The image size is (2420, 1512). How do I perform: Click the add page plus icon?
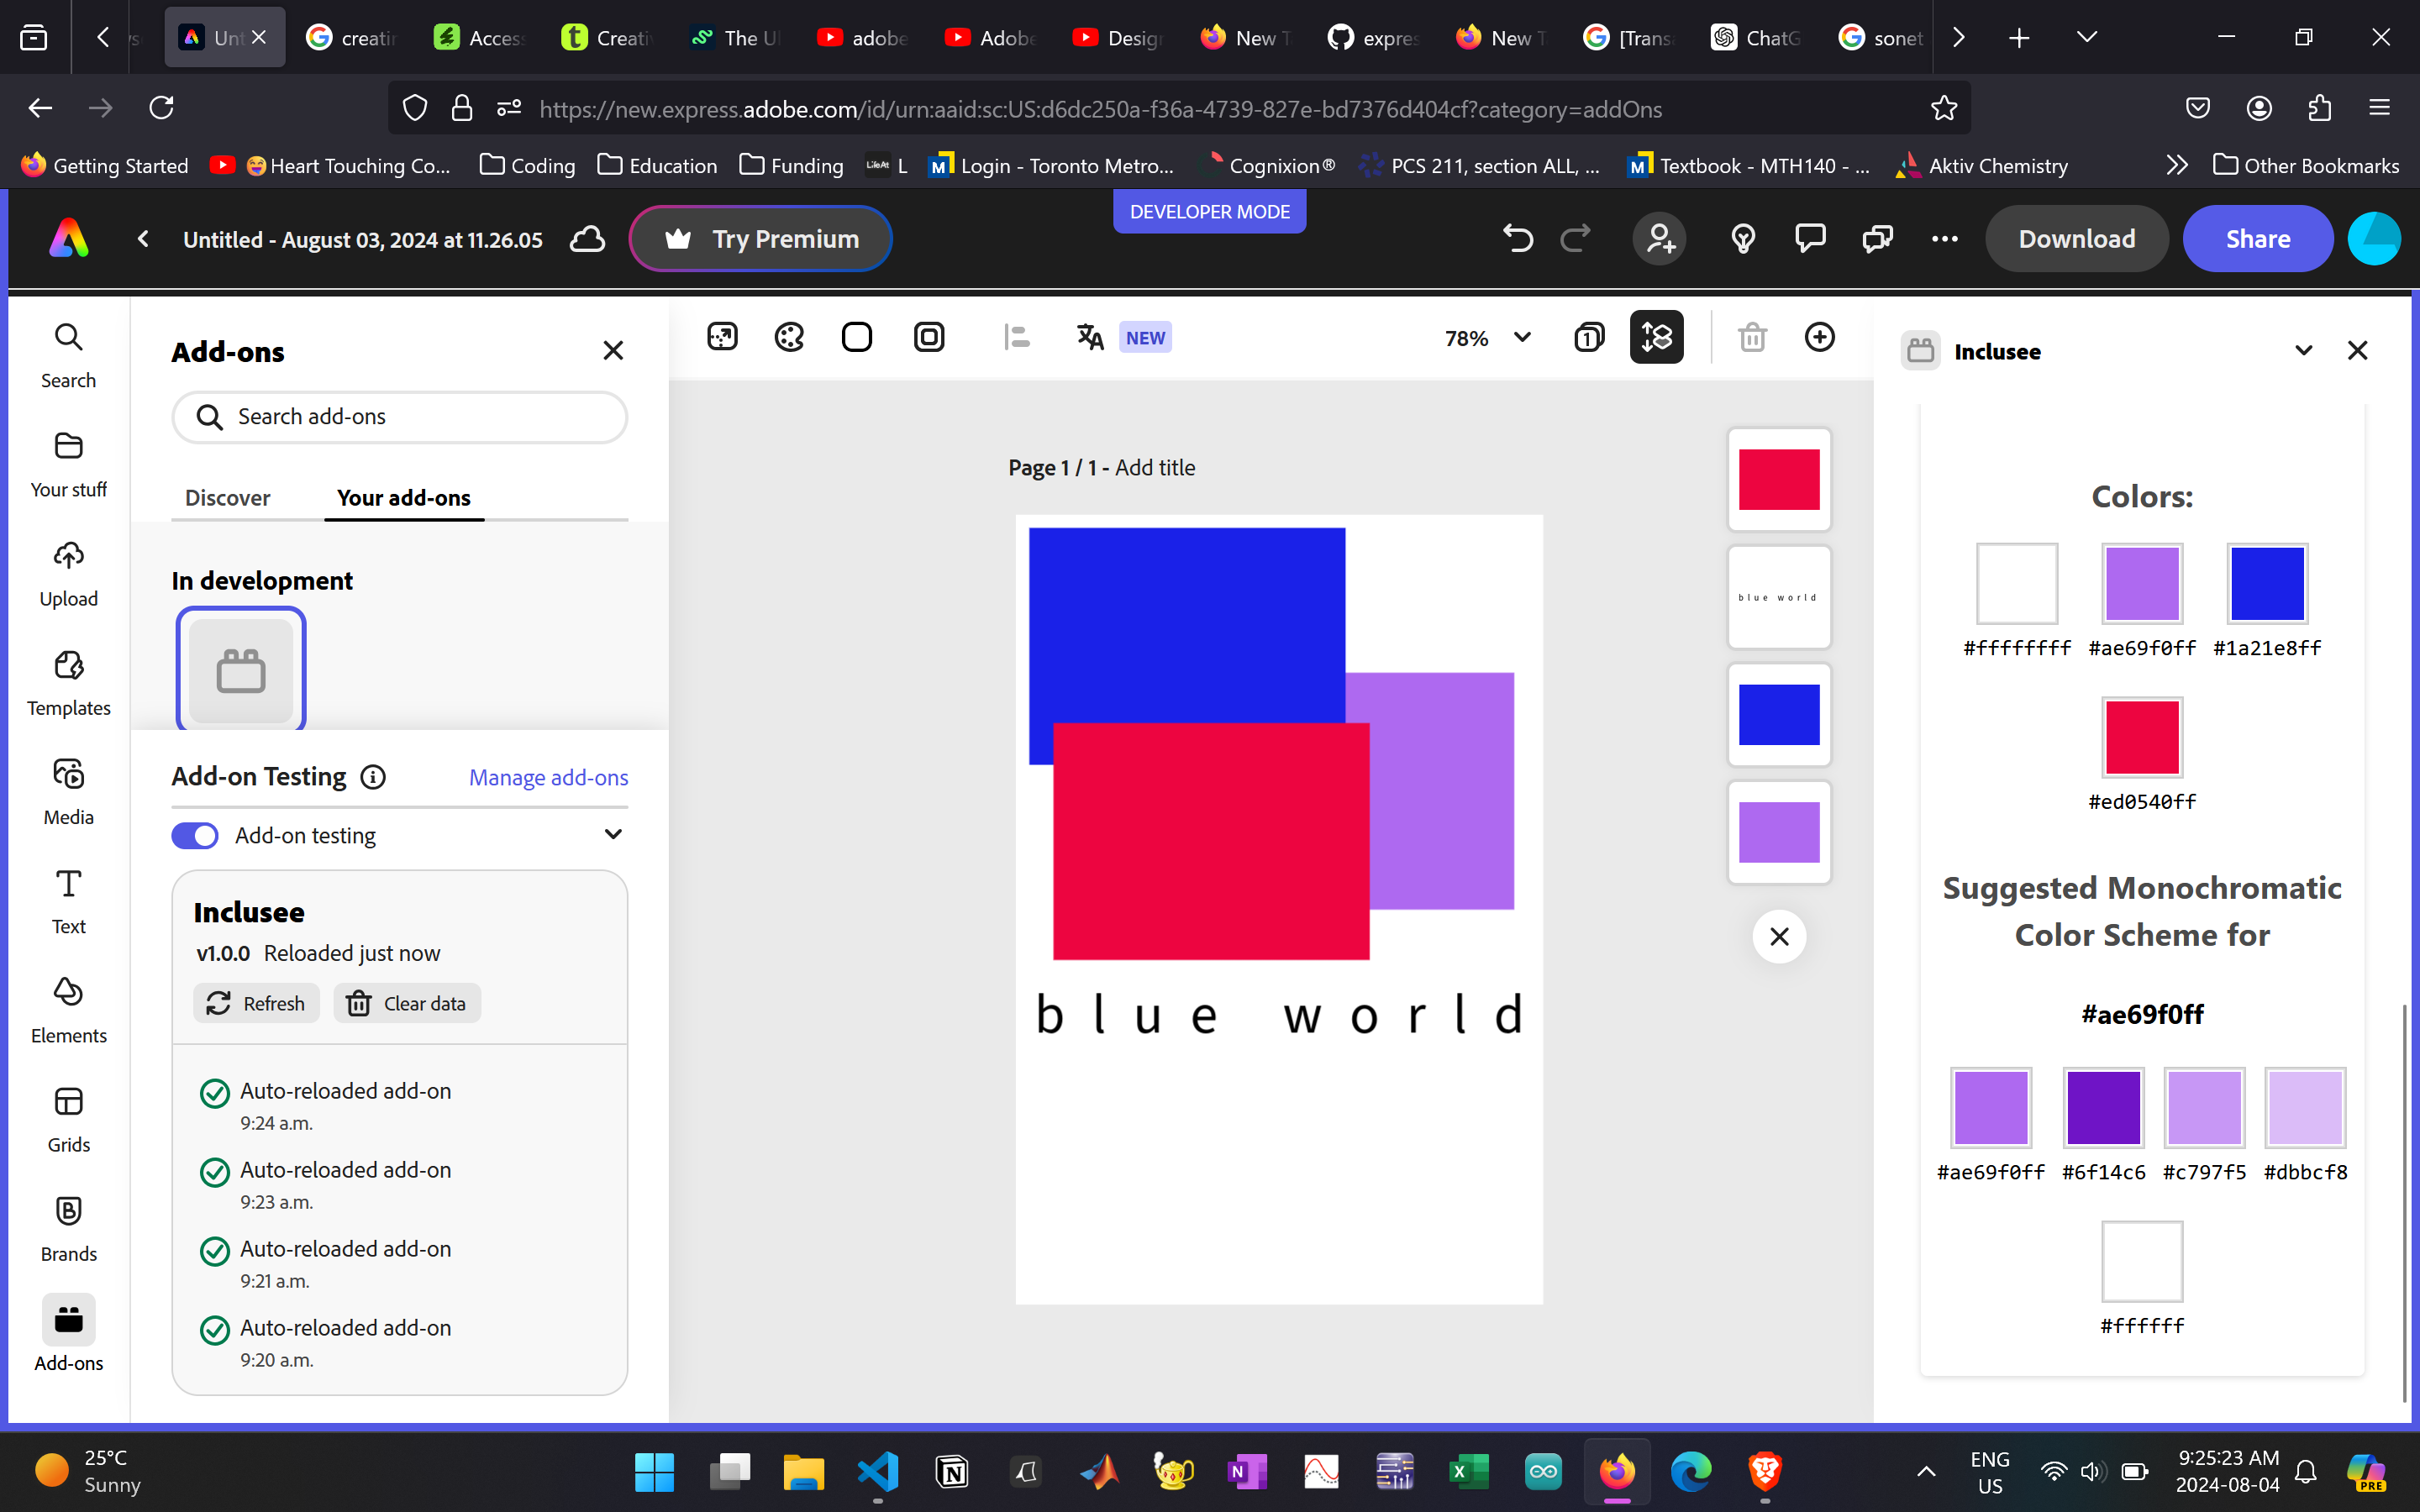pyautogui.click(x=1819, y=338)
